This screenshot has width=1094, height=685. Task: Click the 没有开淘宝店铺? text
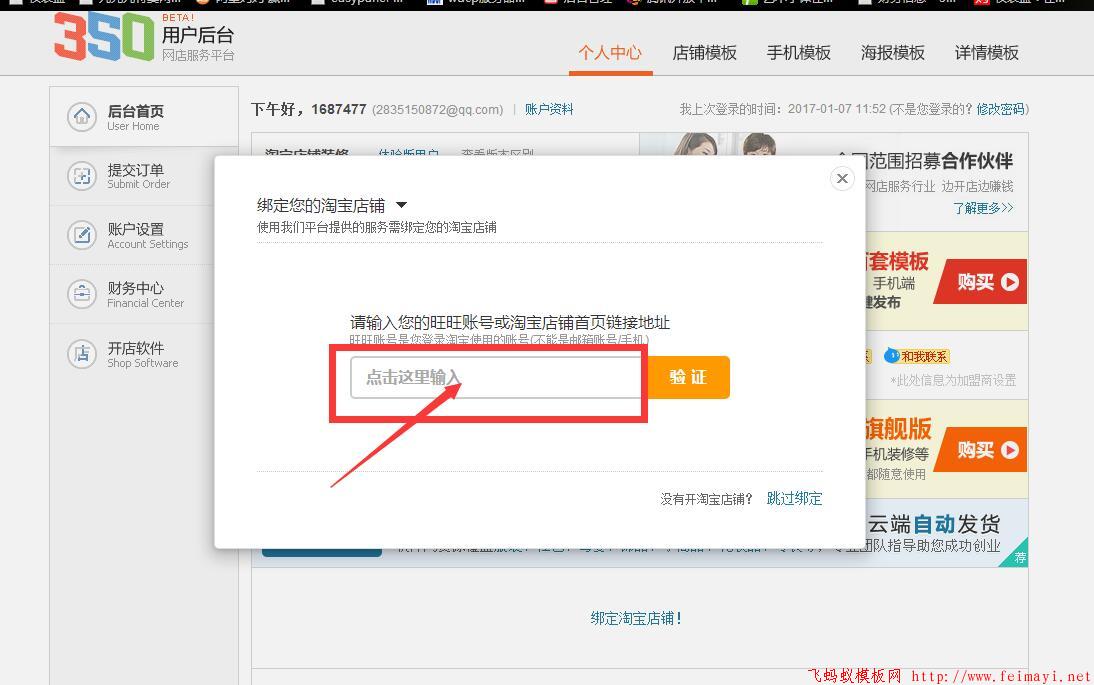(706, 499)
